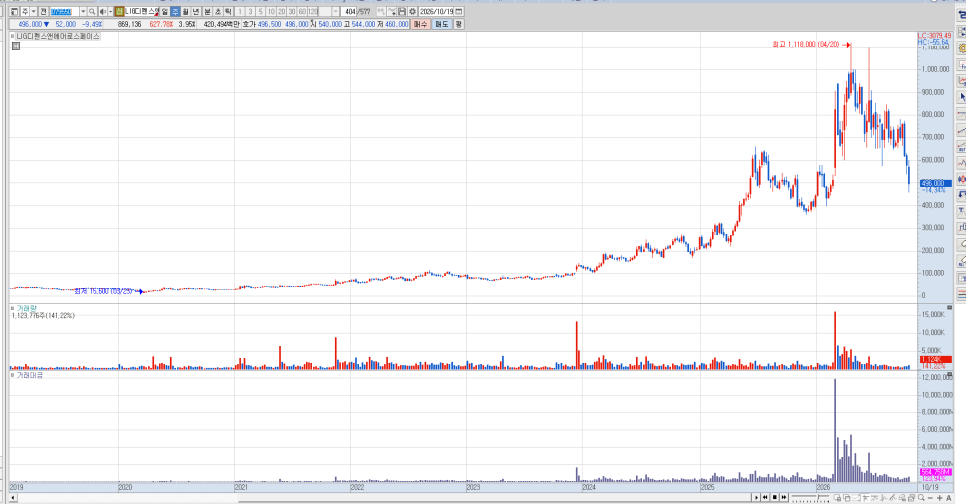Click the current price tag 496,000 on axis
The height and width of the screenshot is (504, 966).
point(935,183)
